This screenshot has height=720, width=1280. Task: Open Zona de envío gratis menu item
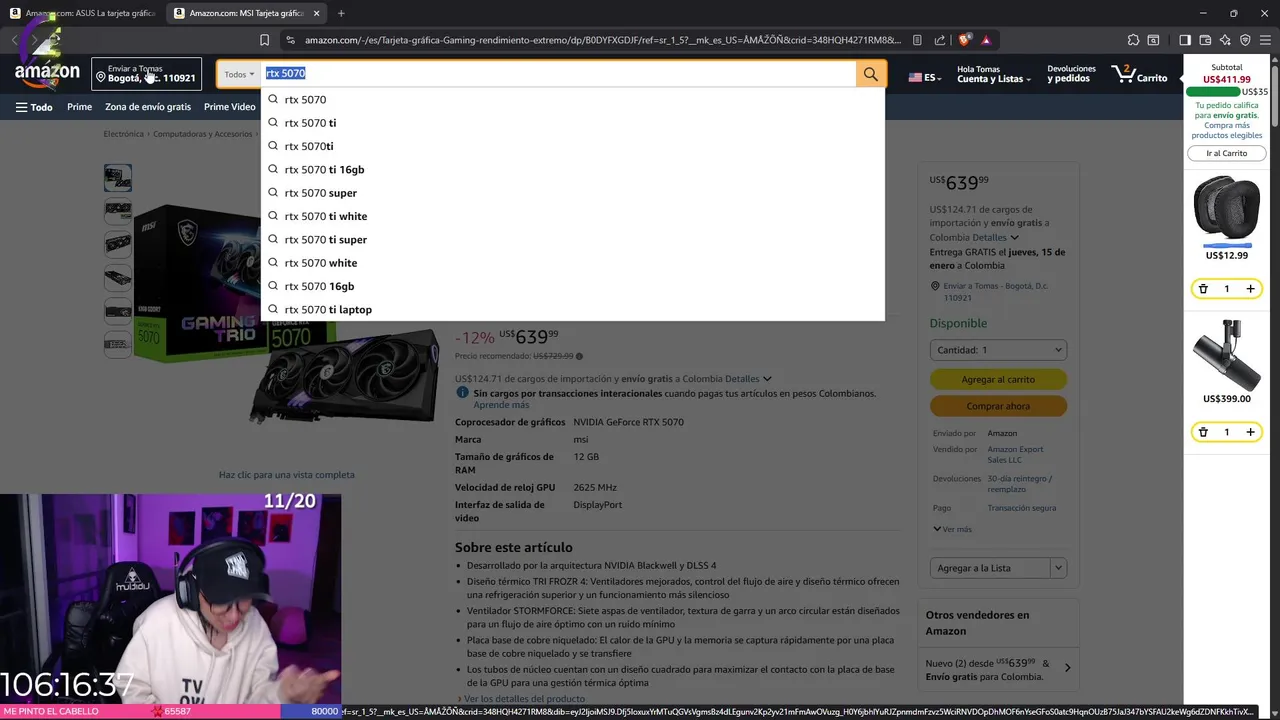click(x=148, y=107)
